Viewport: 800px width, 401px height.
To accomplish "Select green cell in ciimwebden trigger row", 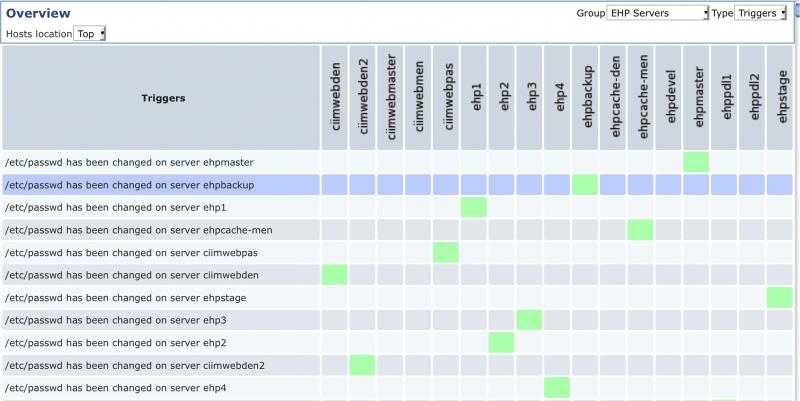I will click(335, 275).
